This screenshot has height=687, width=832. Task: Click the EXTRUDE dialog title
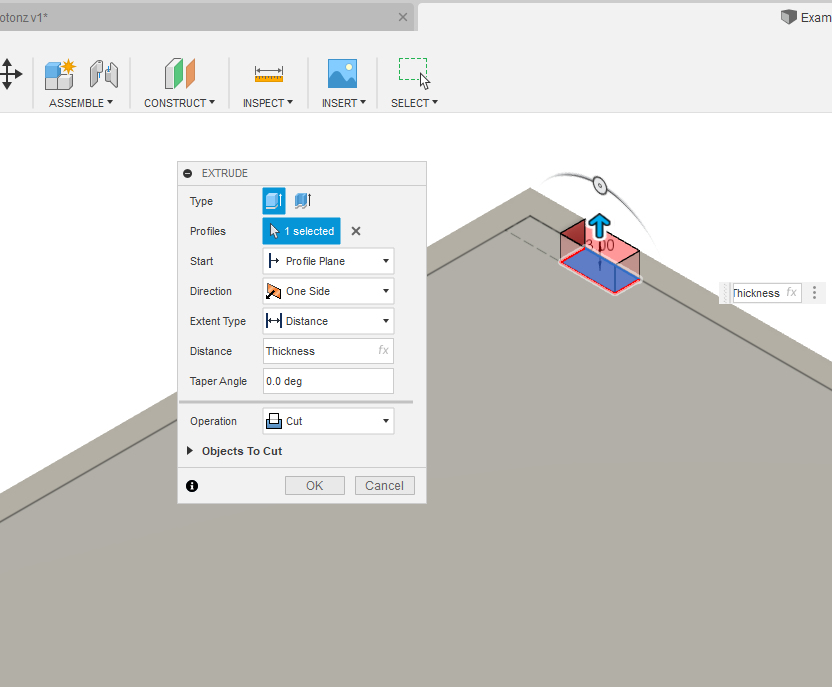pos(225,173)
